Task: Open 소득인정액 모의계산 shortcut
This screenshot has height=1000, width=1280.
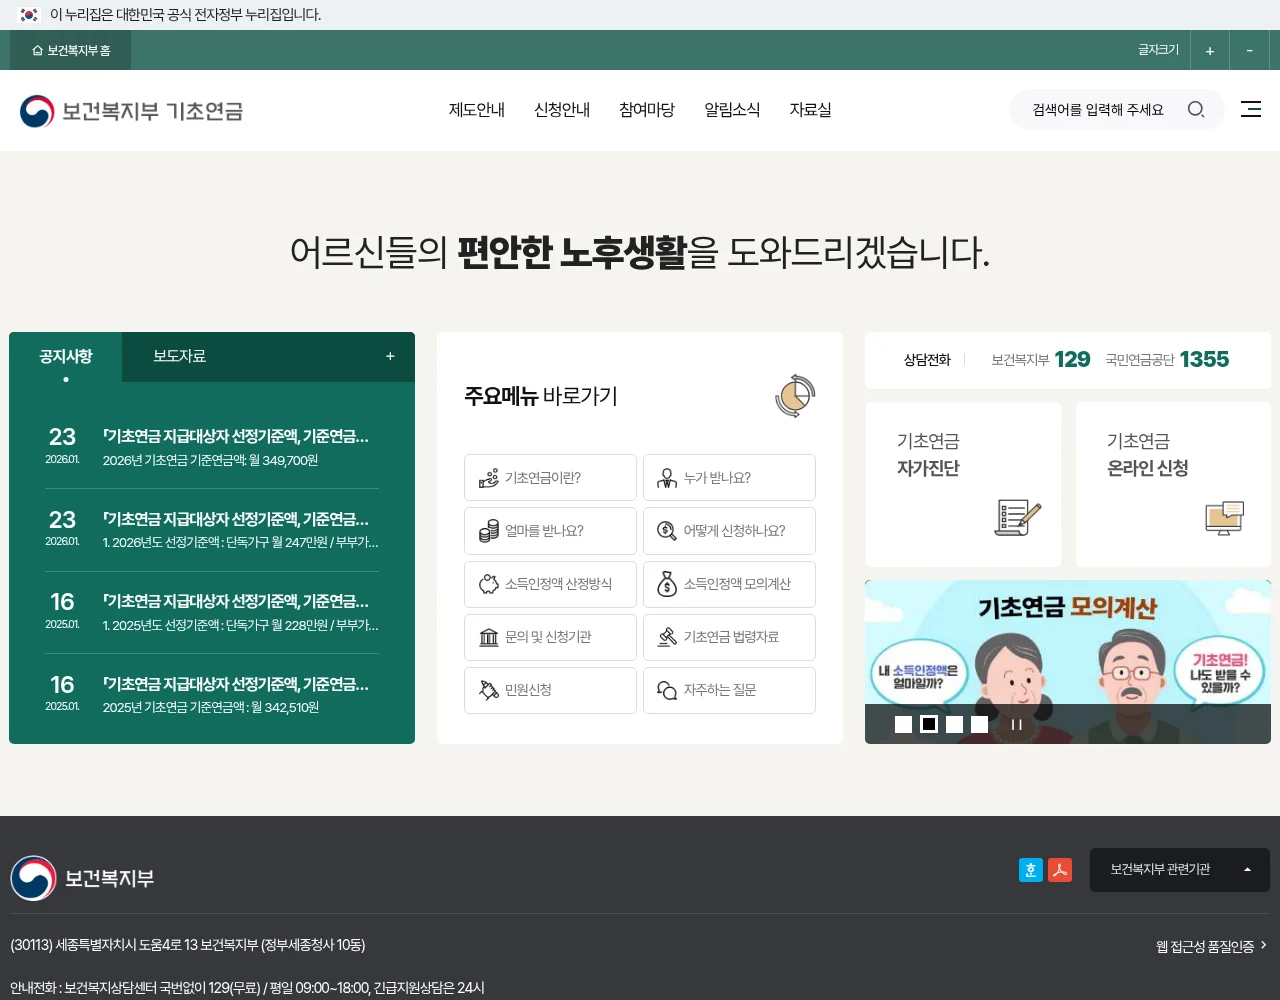Action: click(729, 584)
